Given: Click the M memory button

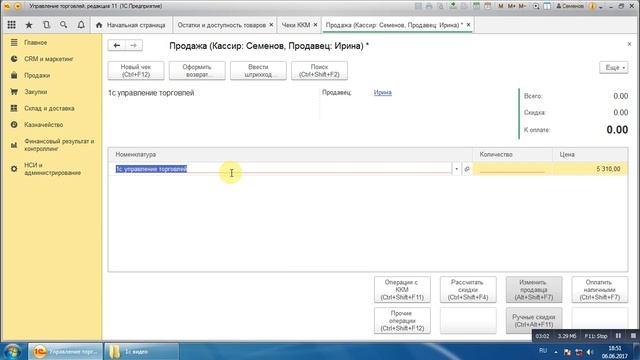Looking at the screenshot, I should [x=501, y=6].
